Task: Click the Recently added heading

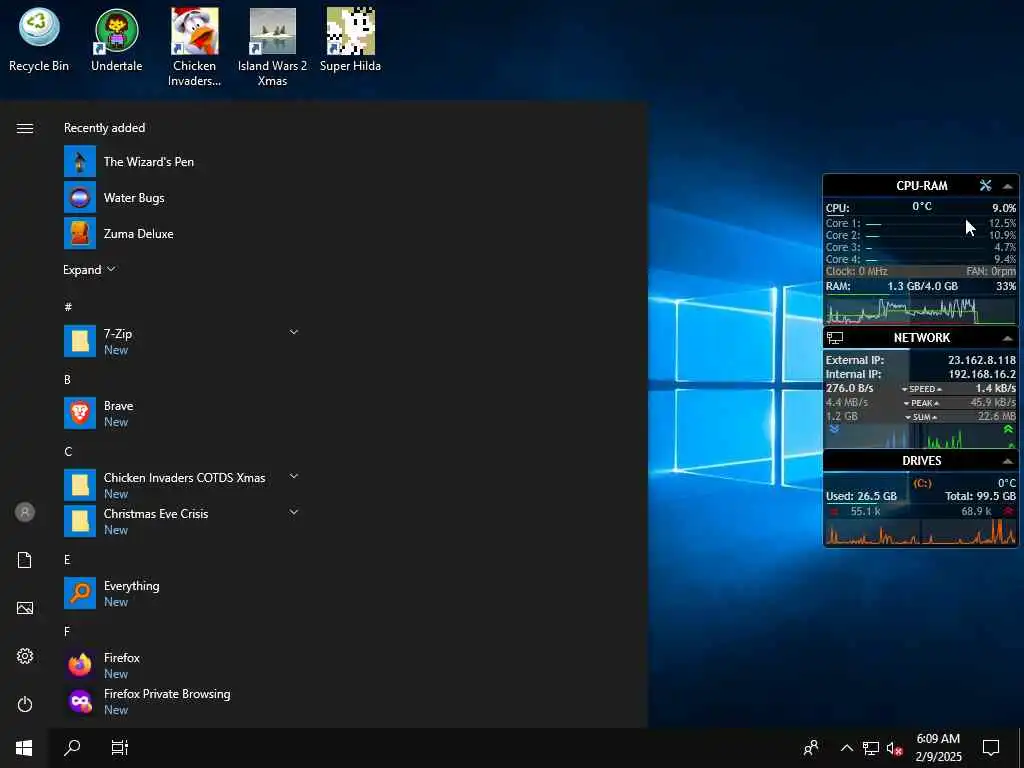Action: click(104, 128)
